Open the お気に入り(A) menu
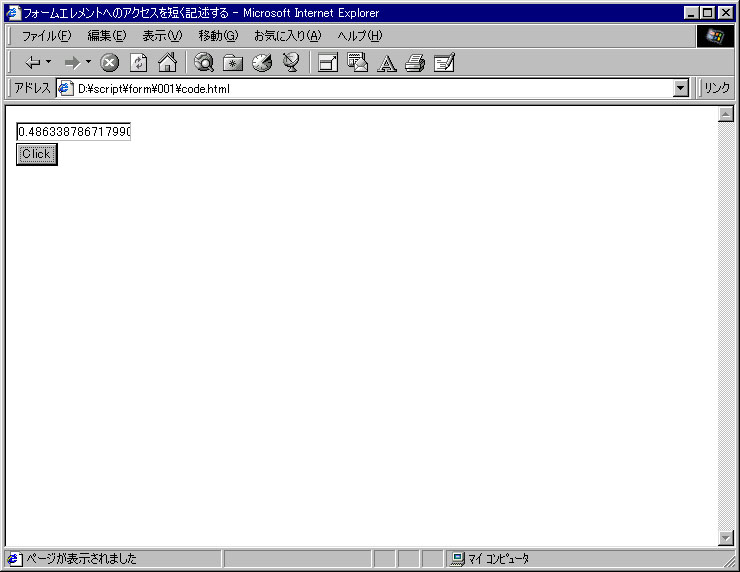The image size is (740, 572). tap(288, 36)
